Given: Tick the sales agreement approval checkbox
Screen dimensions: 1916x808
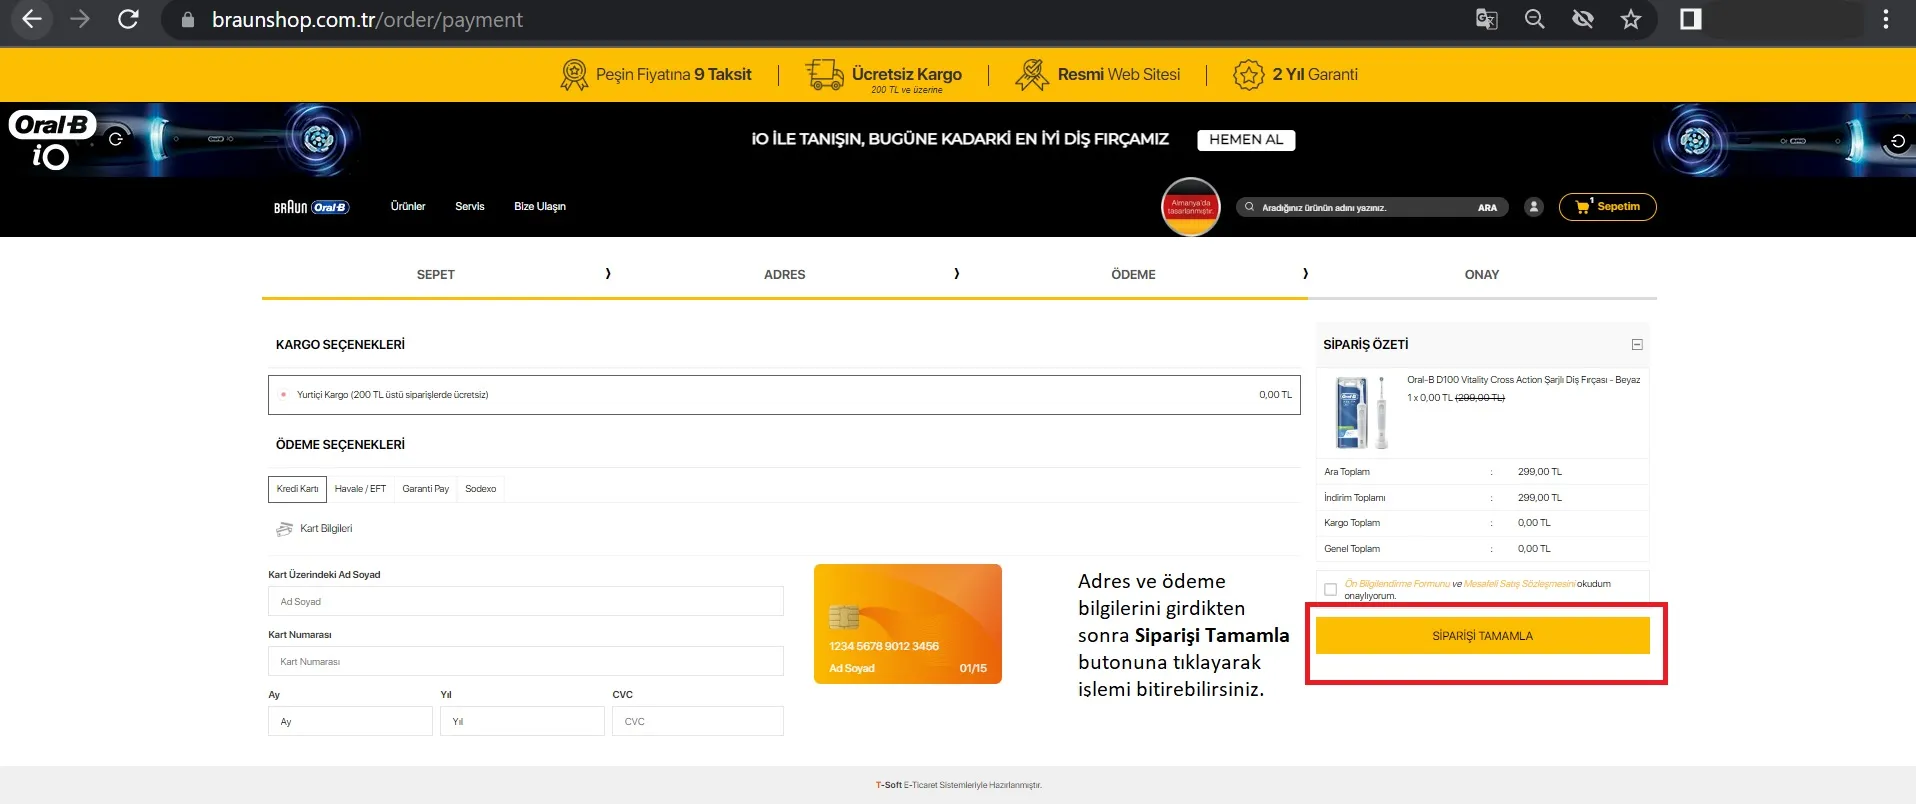Looking at the screenshot, I should point(1330,590).
